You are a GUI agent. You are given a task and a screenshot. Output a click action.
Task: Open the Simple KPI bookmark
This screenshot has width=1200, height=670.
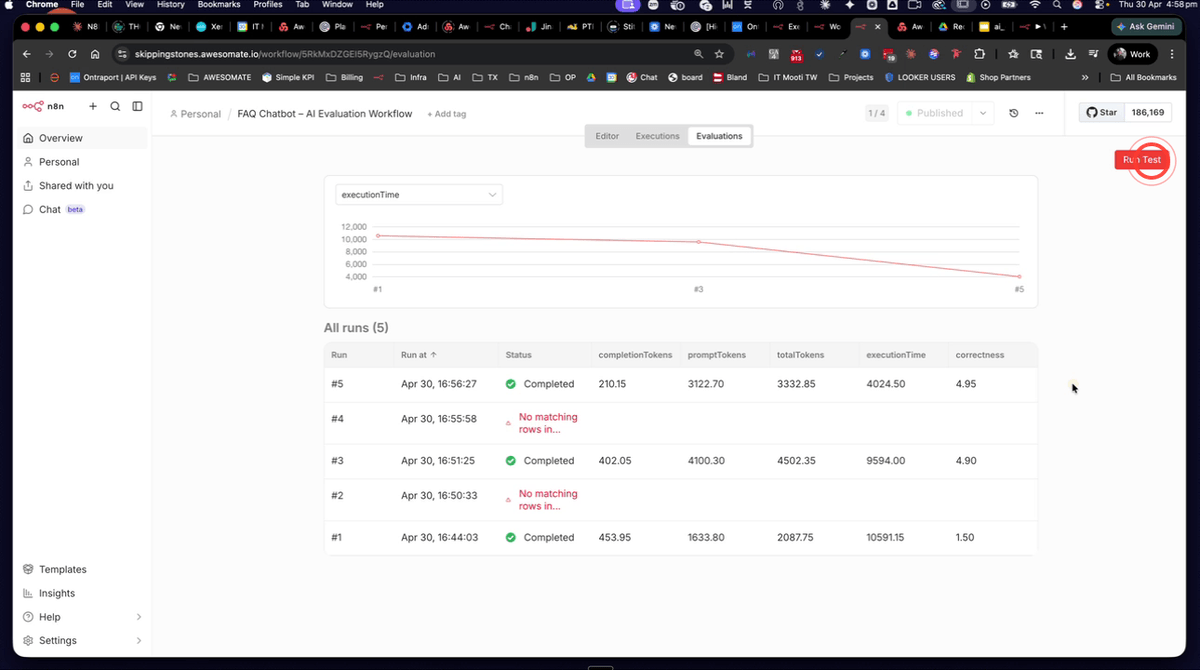tap(287, 77)
